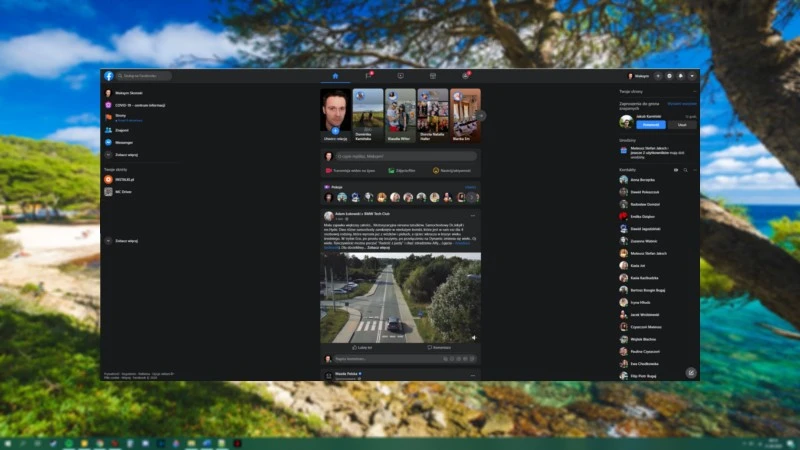Open the Messenger icon in top right
Viewport: 800px width, 450px height.
pos(669,76)
